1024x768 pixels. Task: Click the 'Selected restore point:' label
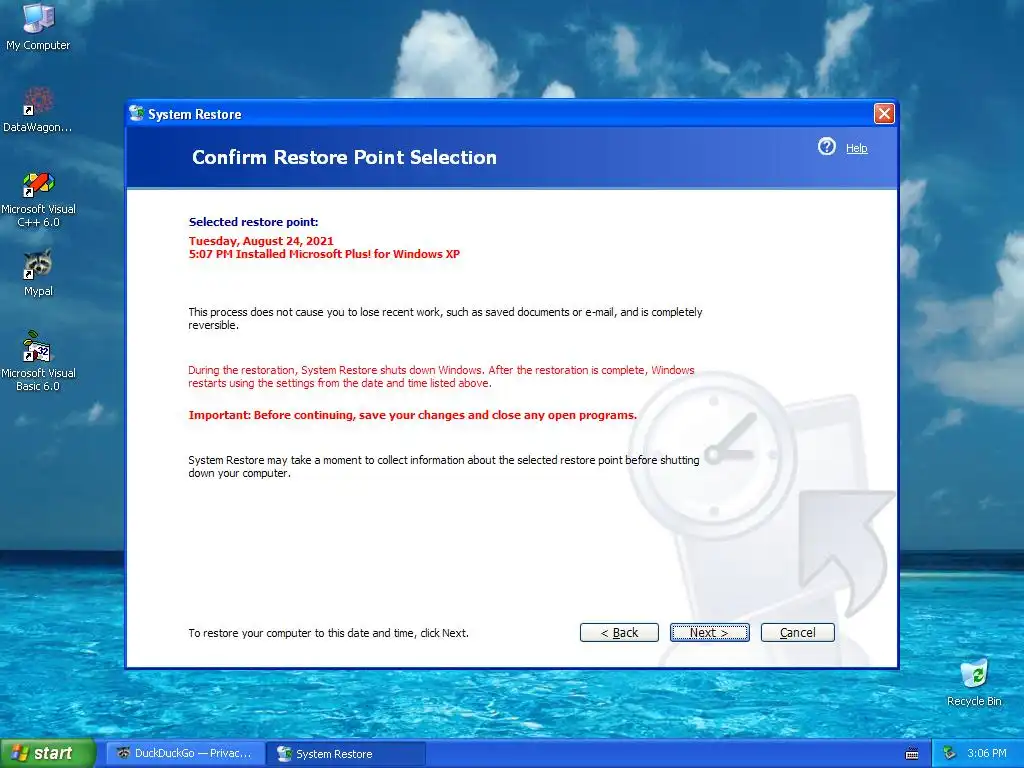pyautogui.click(x=253, y=222)
